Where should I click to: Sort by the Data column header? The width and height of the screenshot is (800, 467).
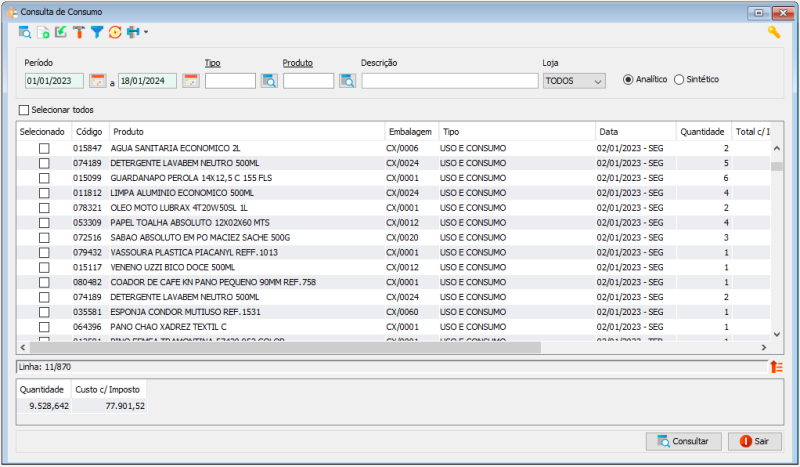636,132
